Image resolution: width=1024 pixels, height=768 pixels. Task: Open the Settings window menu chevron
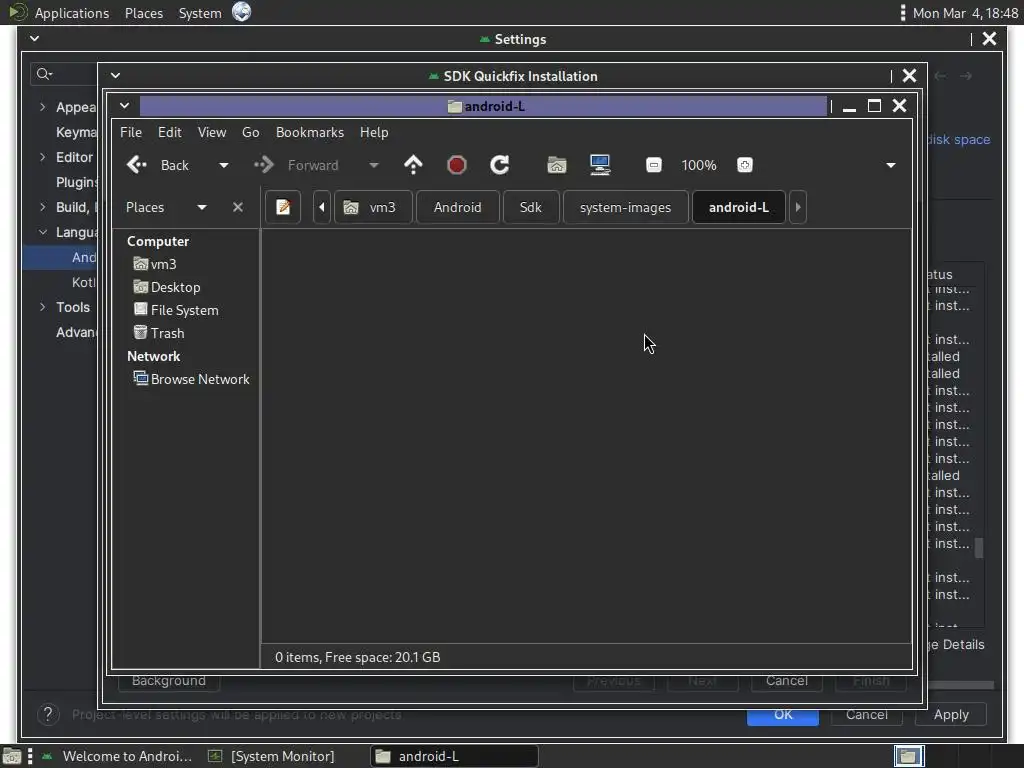pyautogui.click(x=35, y=39)
